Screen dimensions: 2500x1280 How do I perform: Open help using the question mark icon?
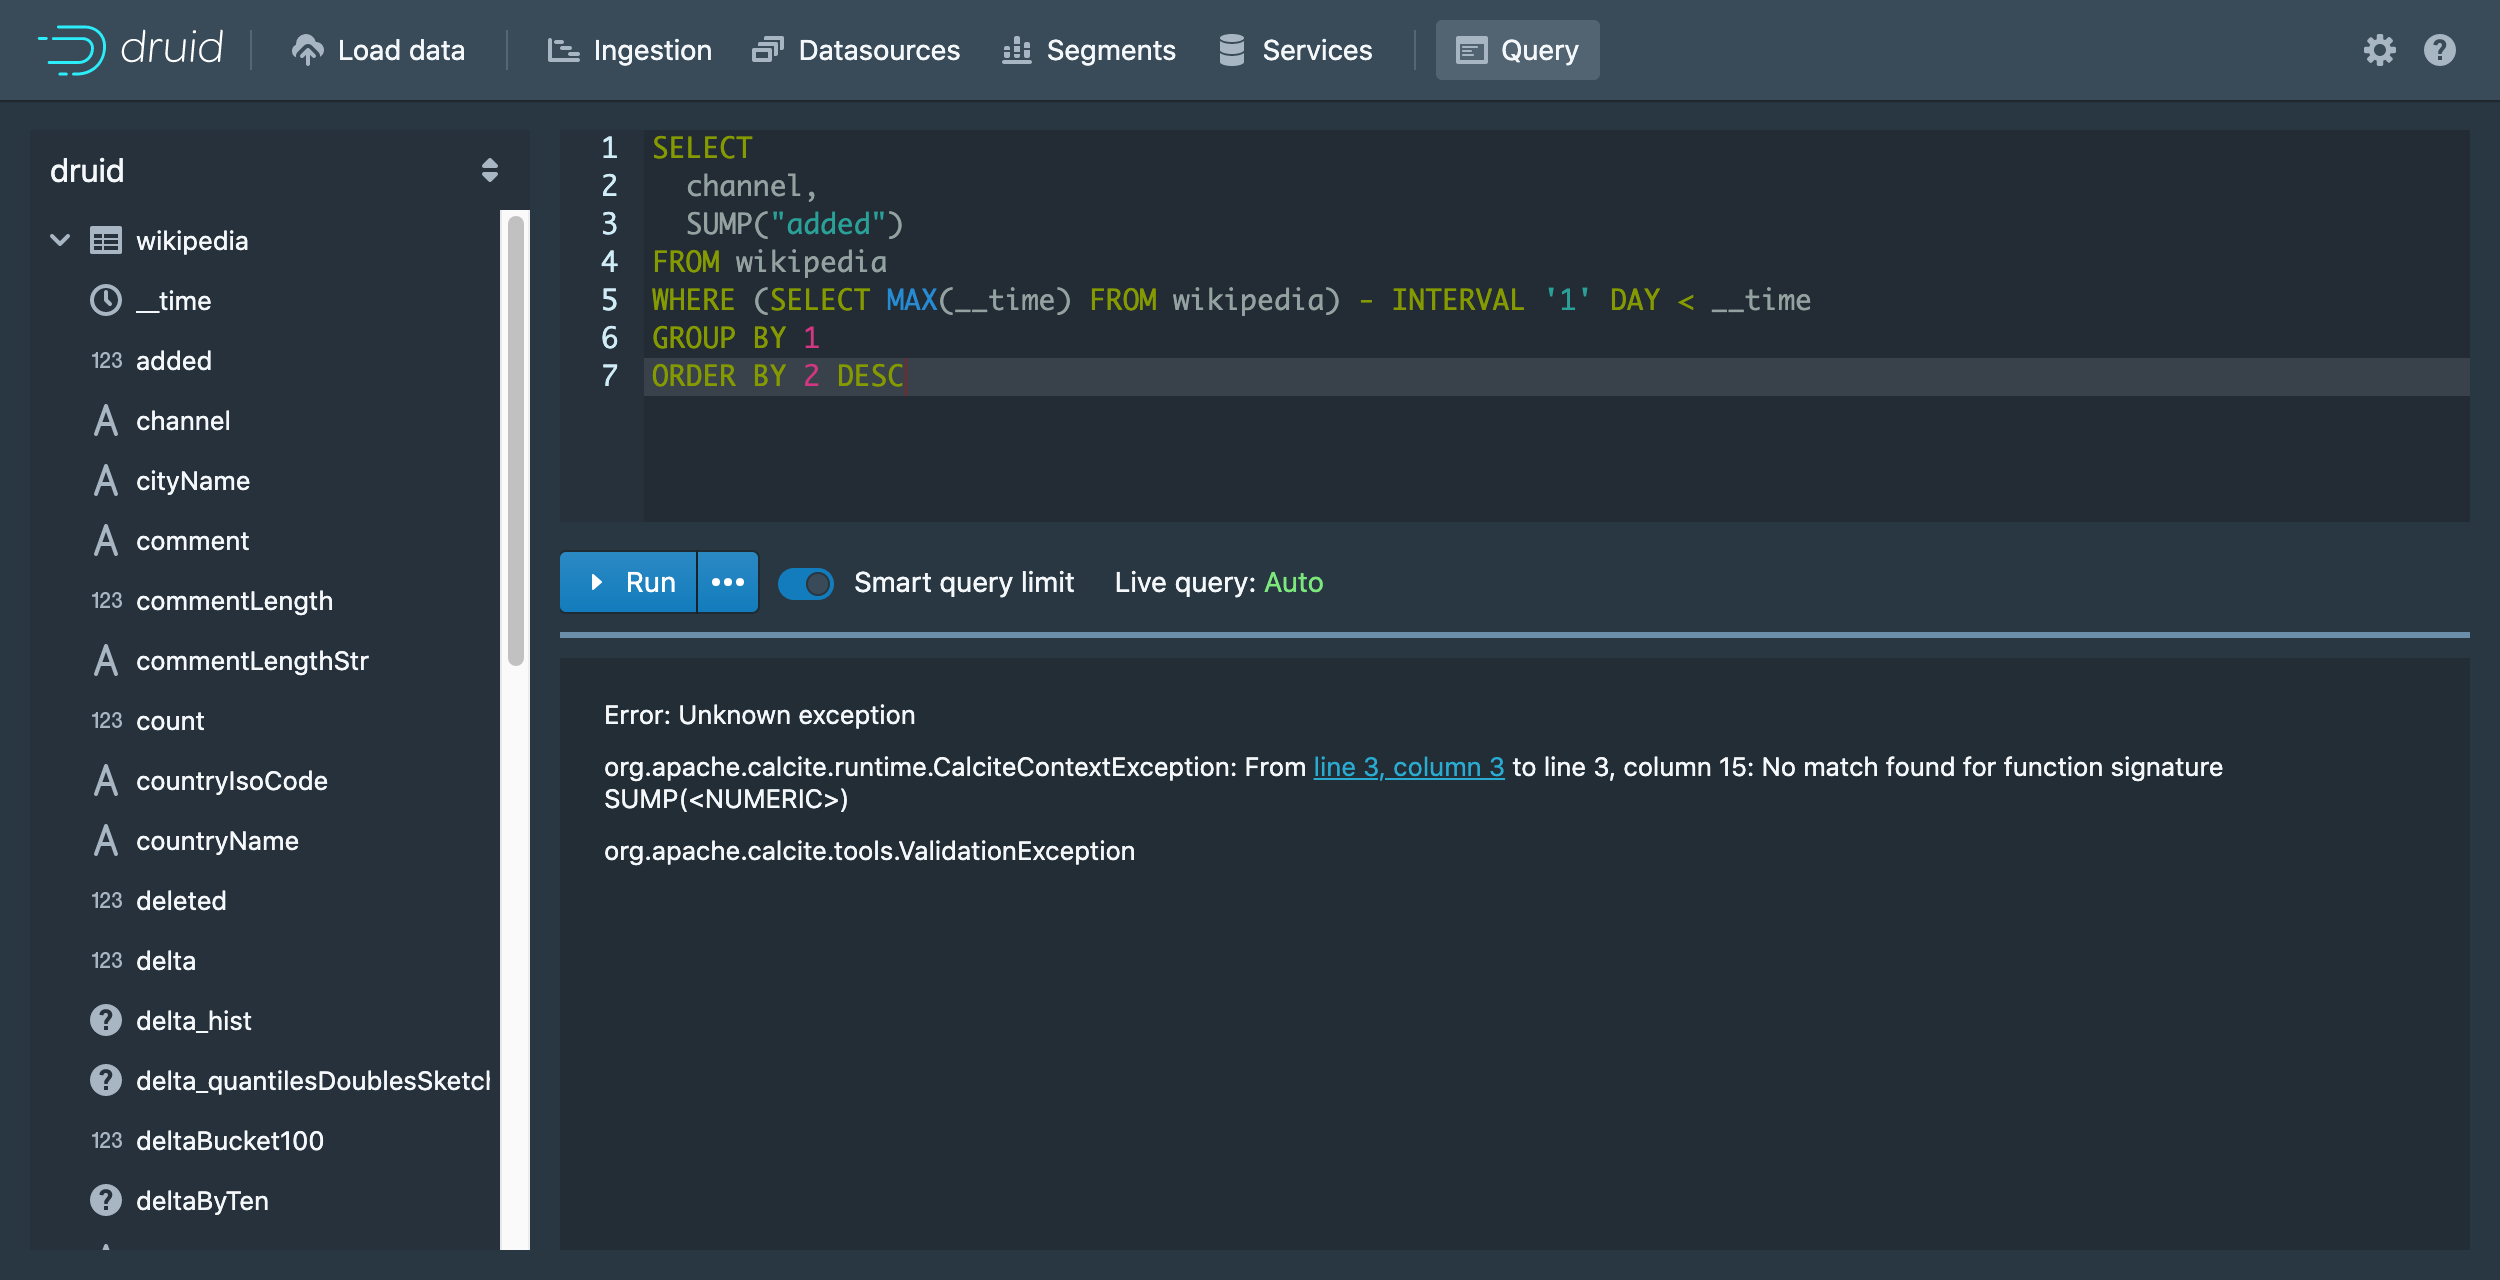click(2438, 50)
